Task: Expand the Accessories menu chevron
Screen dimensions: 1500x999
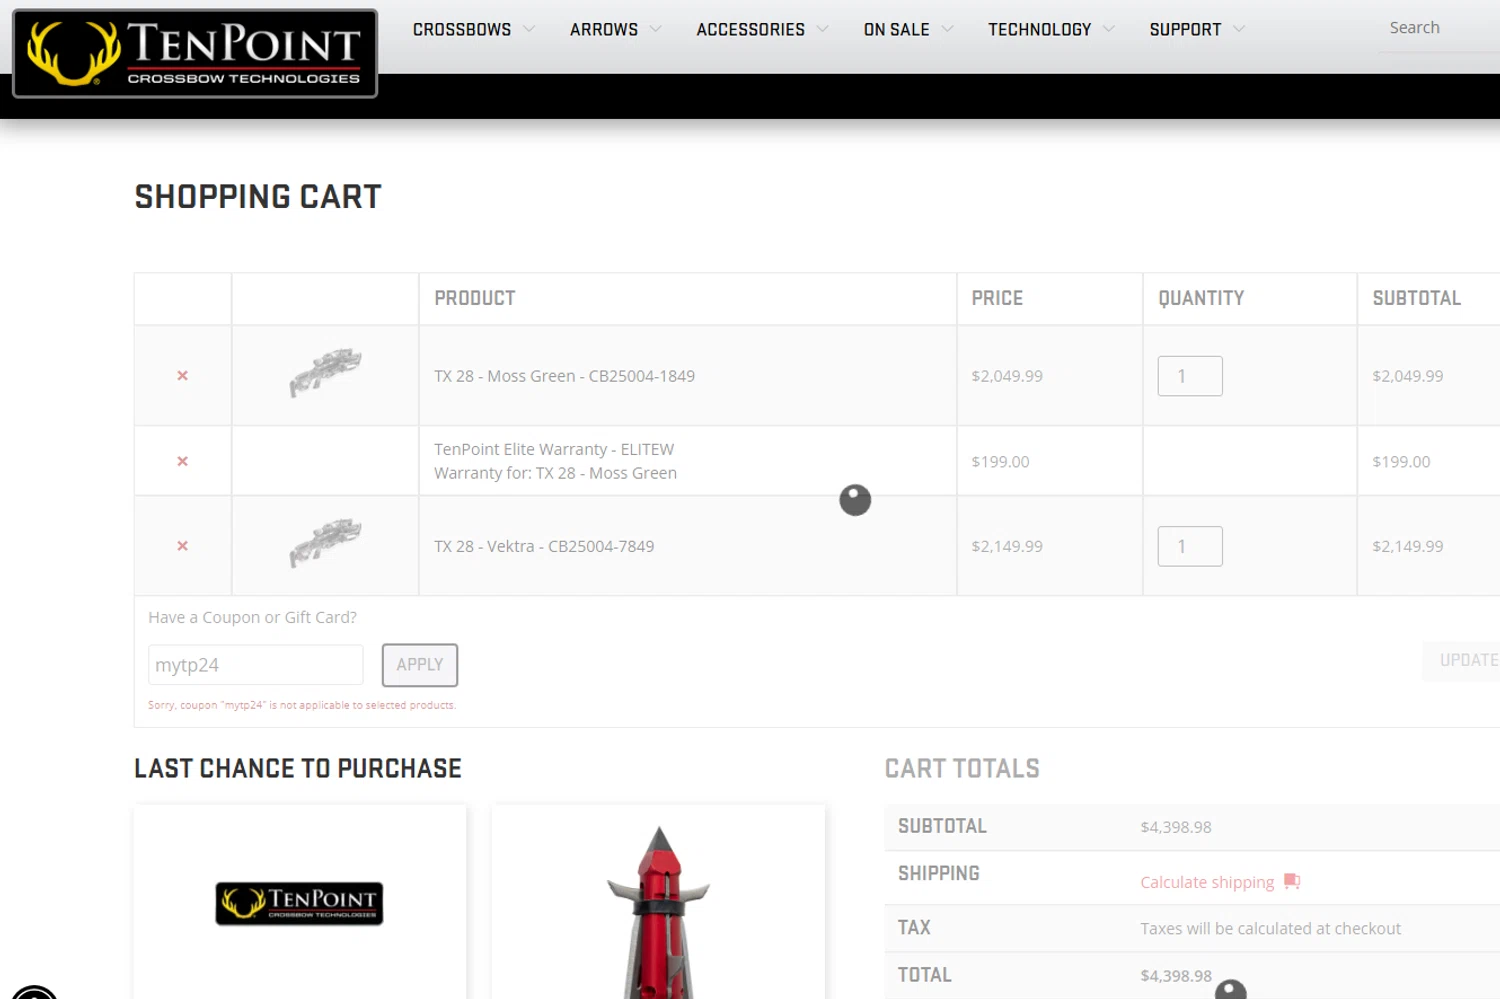Action: click(x=823, y=29)
